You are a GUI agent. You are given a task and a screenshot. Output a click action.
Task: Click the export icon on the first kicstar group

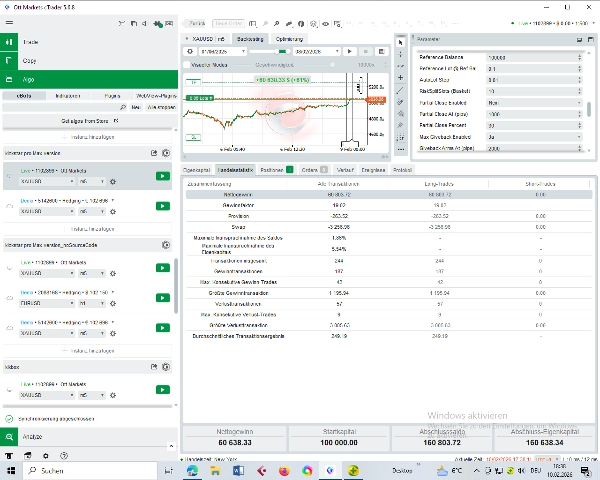[154, 153]
